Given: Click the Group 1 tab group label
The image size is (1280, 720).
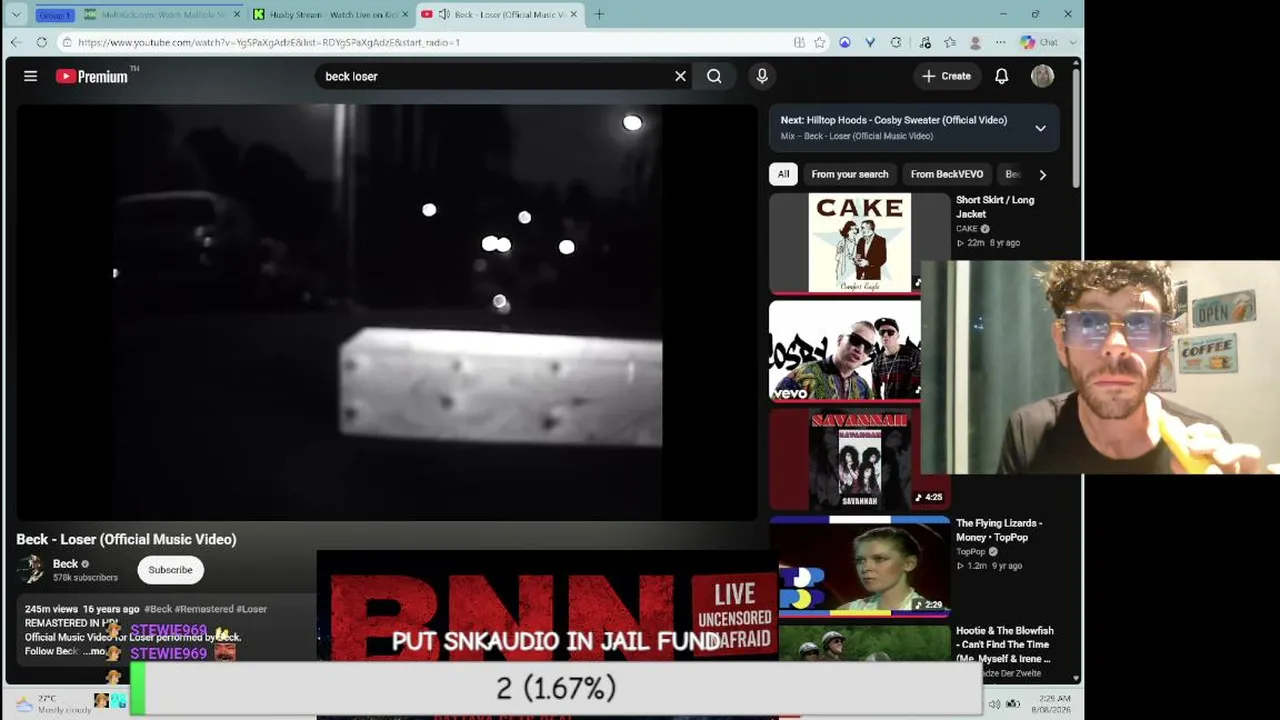Looking at the screenshot, I should pyautogui.click(x=55, y=14).
